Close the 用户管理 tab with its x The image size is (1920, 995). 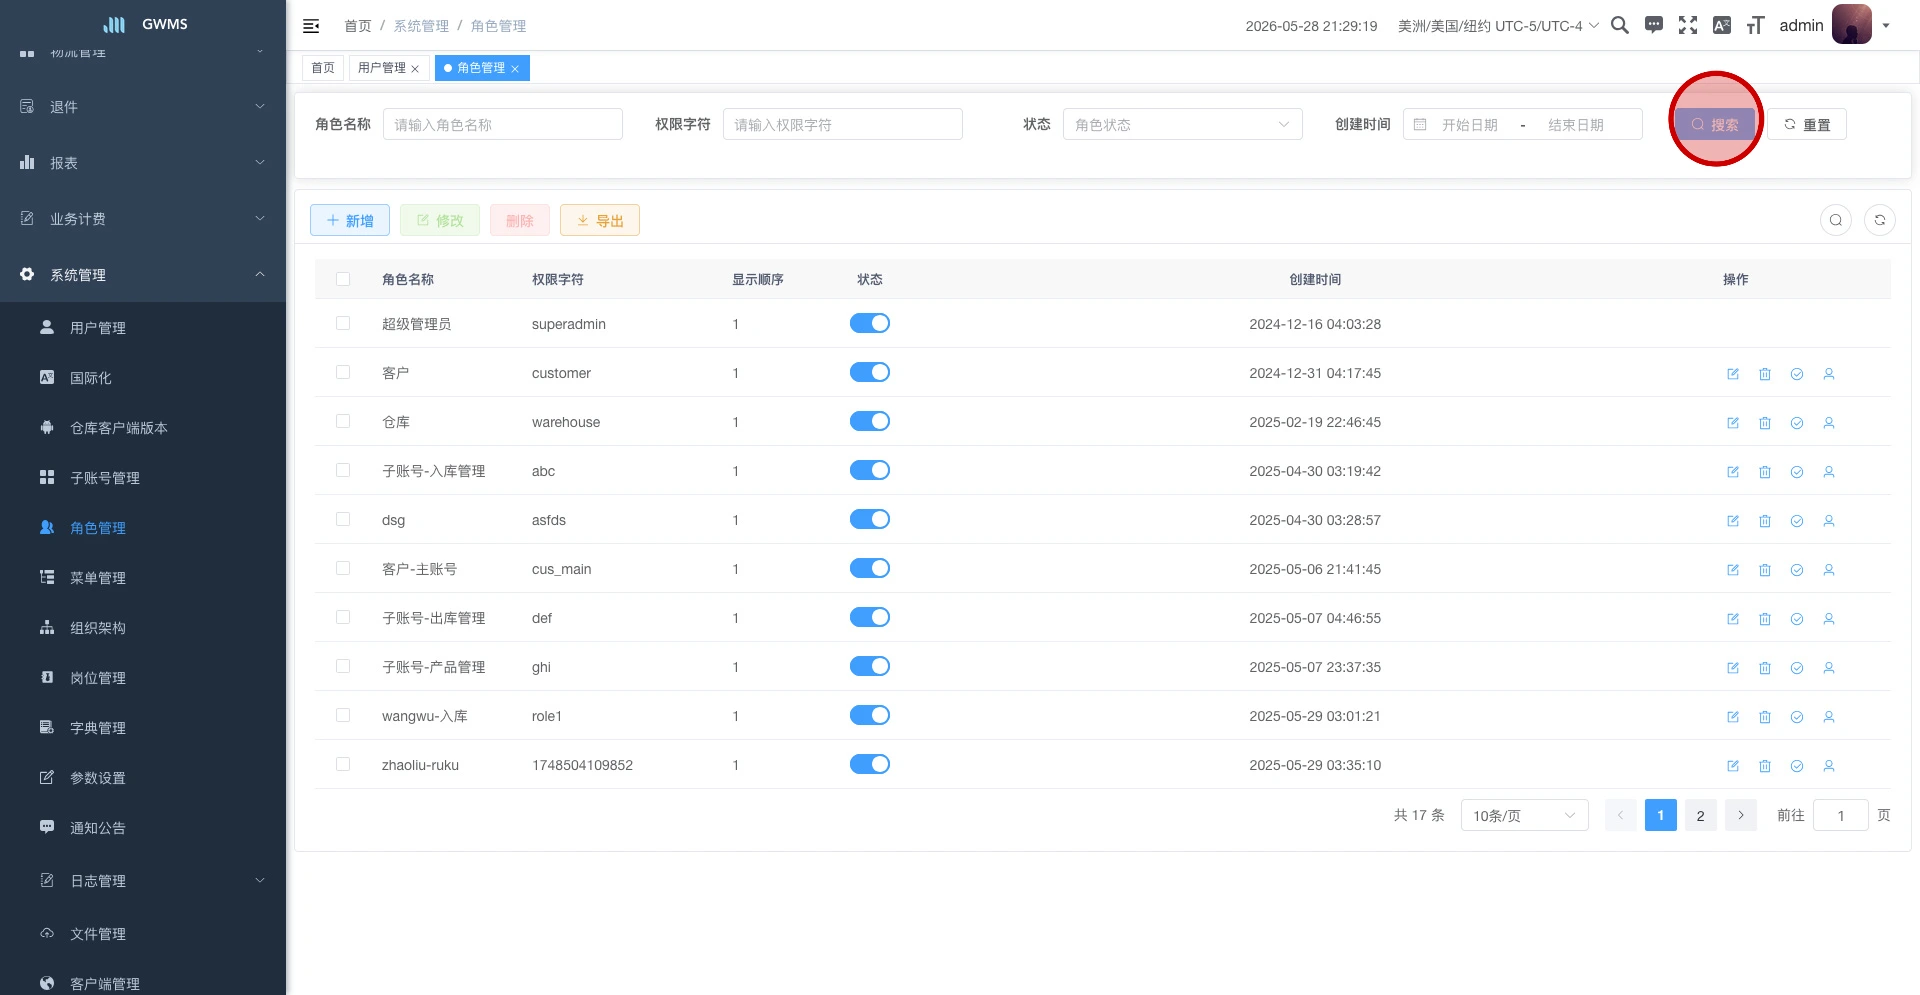click(x=415, y=69)
